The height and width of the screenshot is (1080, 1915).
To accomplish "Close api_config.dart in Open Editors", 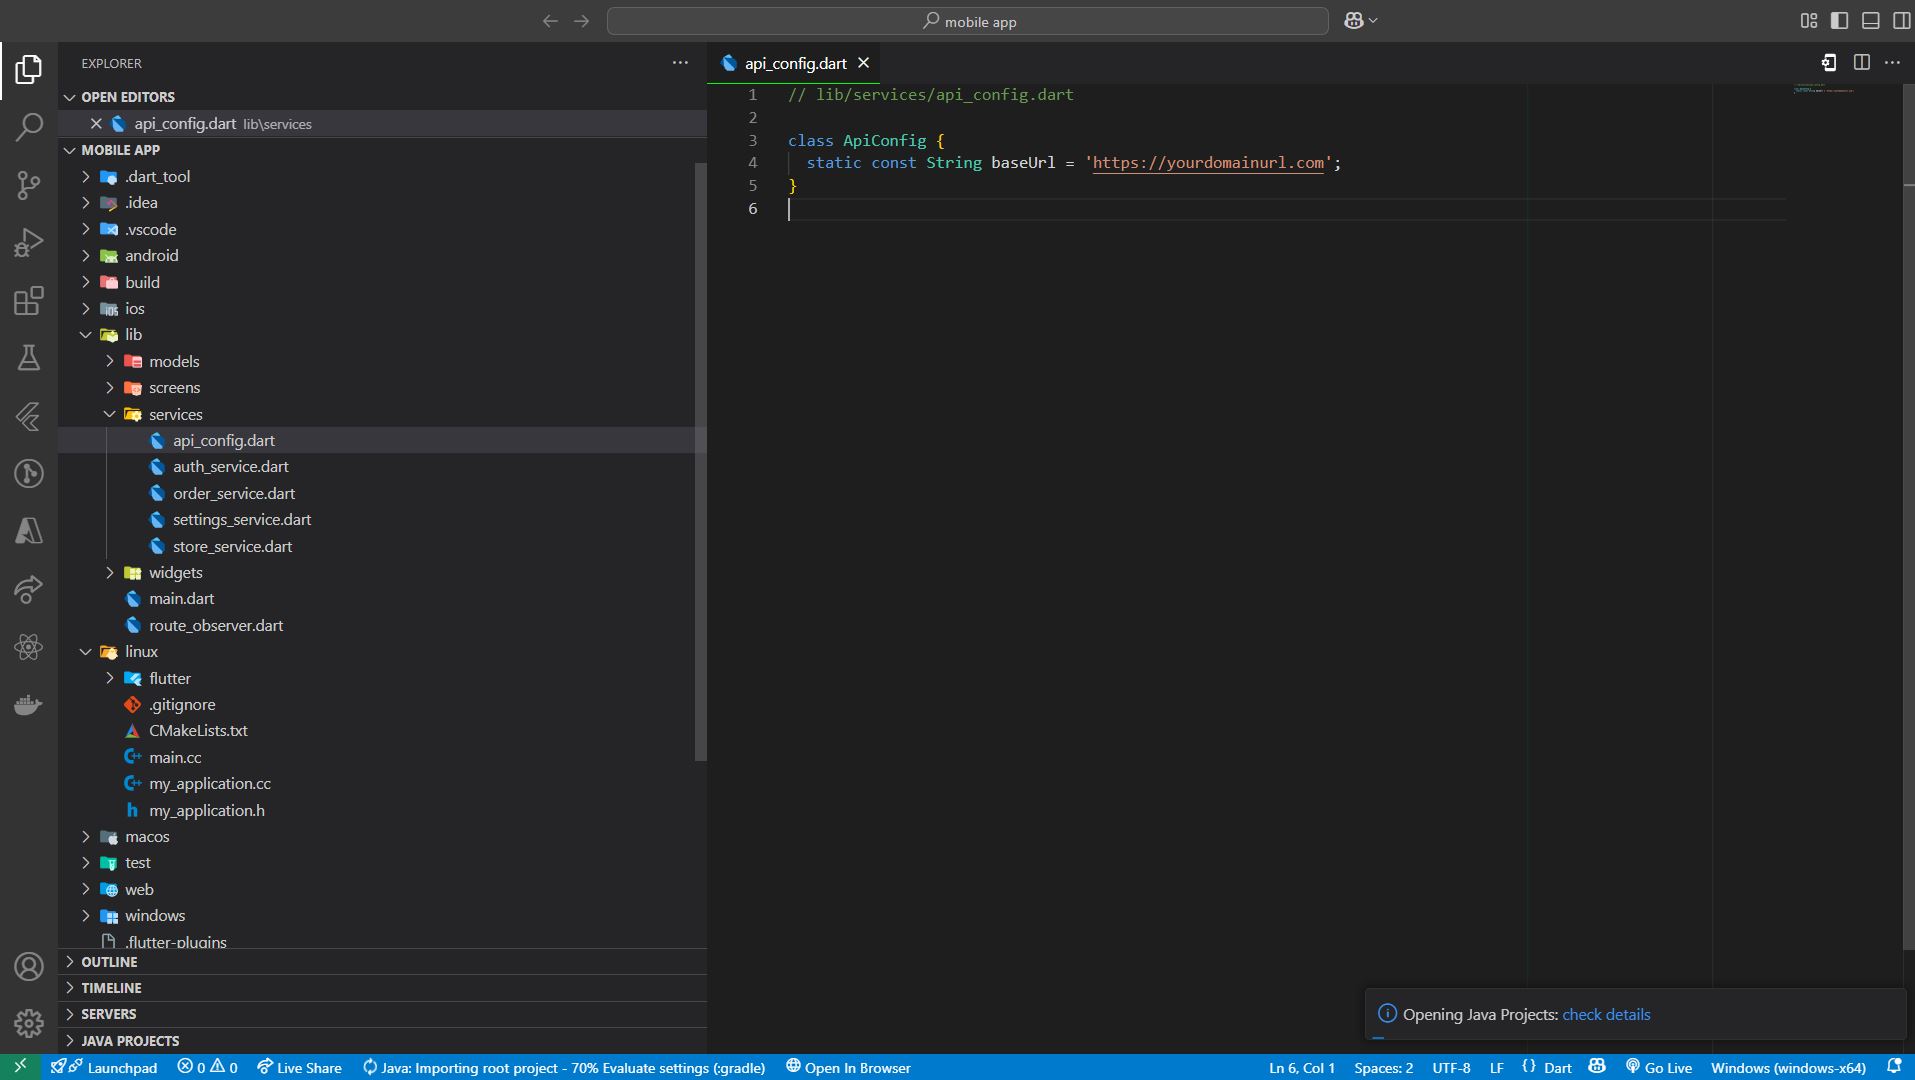I will [96, 124].
